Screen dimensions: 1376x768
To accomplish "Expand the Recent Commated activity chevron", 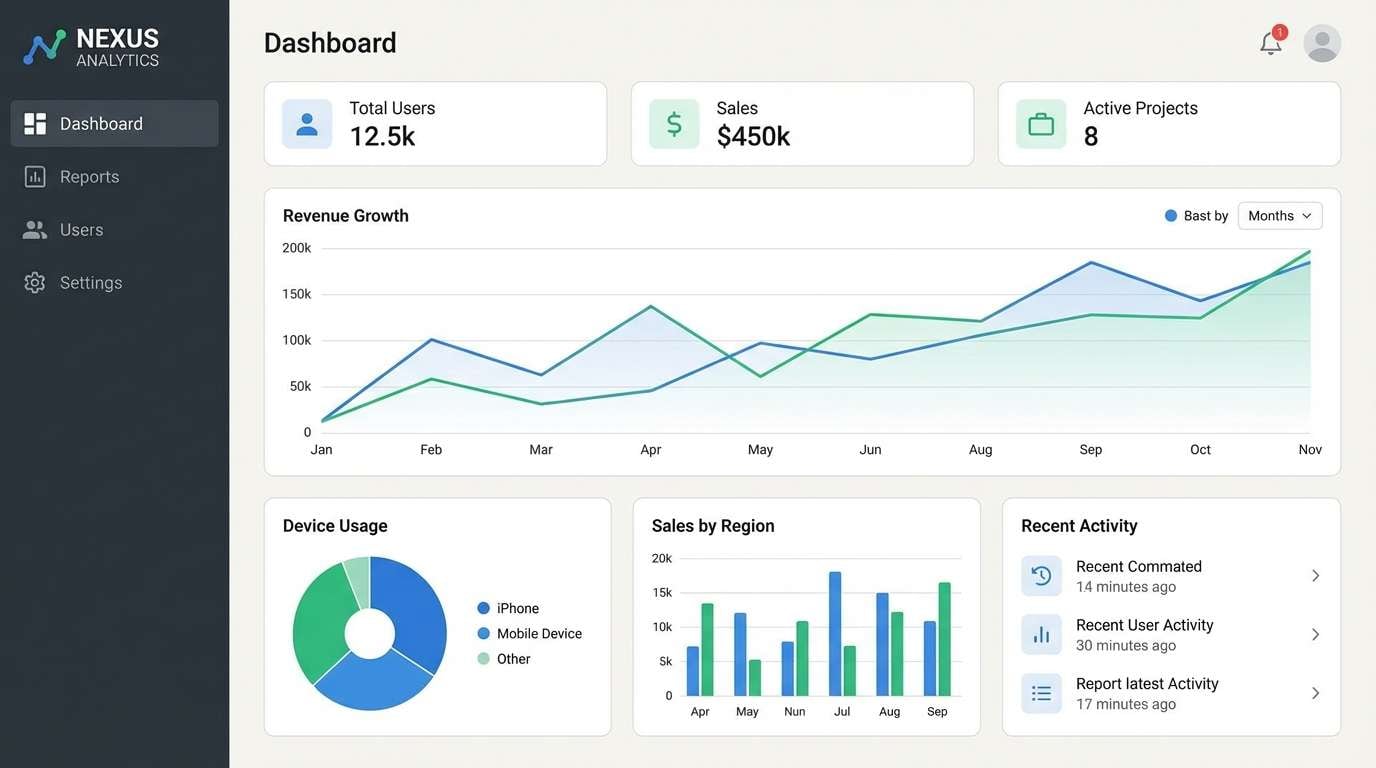I will tap(1317, 576).
